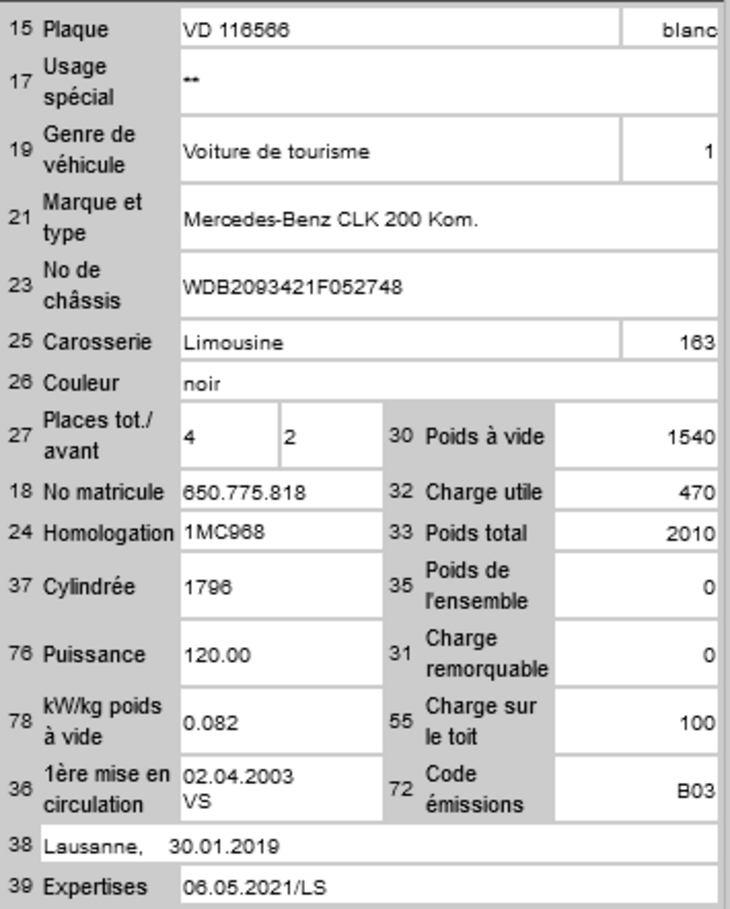730x909 pixels.
Task: Select the Poids total value 2010
Action: 636,533
